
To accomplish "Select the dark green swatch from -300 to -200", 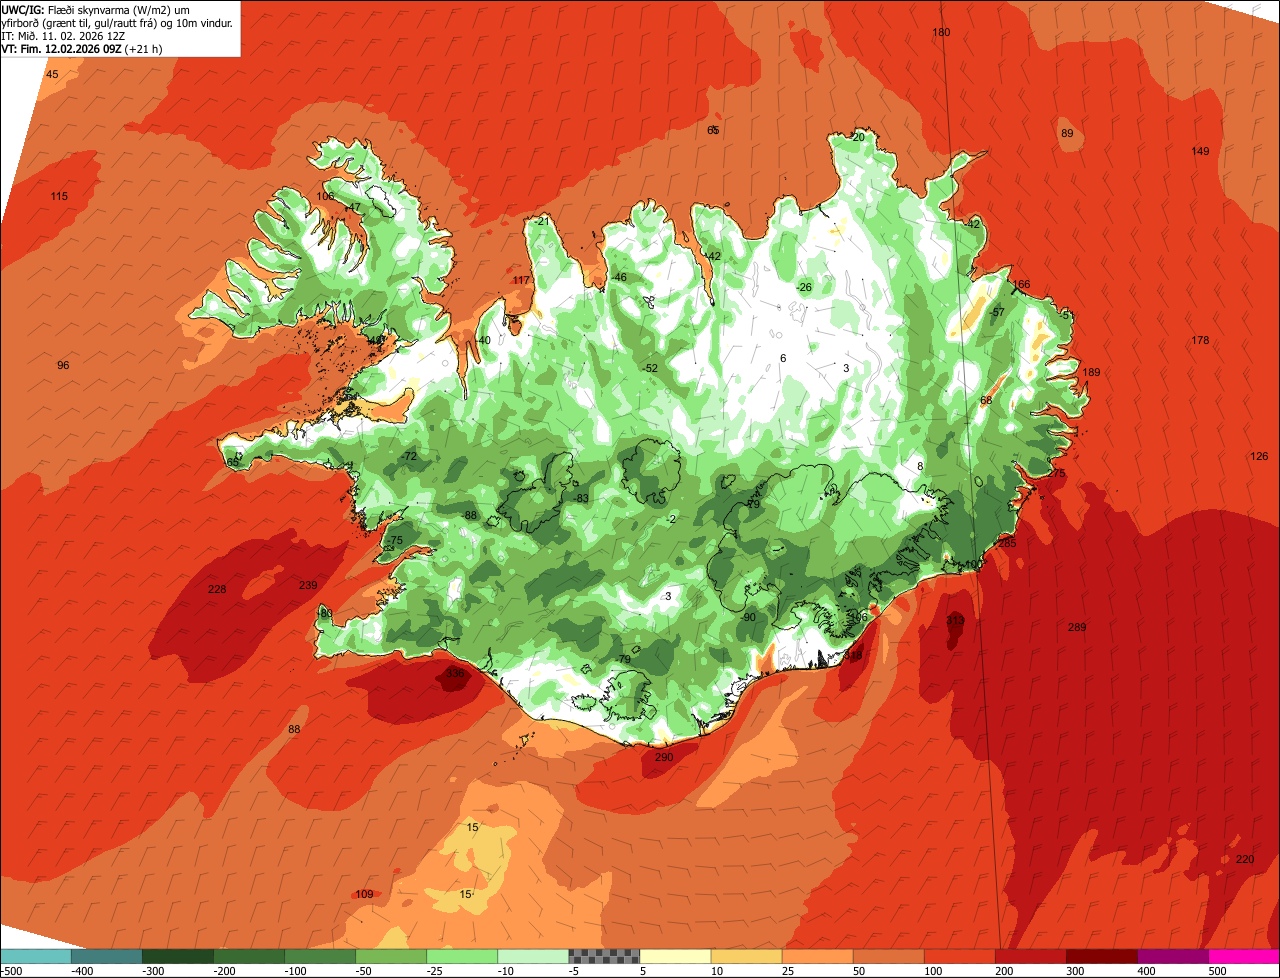I will pyautogui.click(x=178, y=956).
